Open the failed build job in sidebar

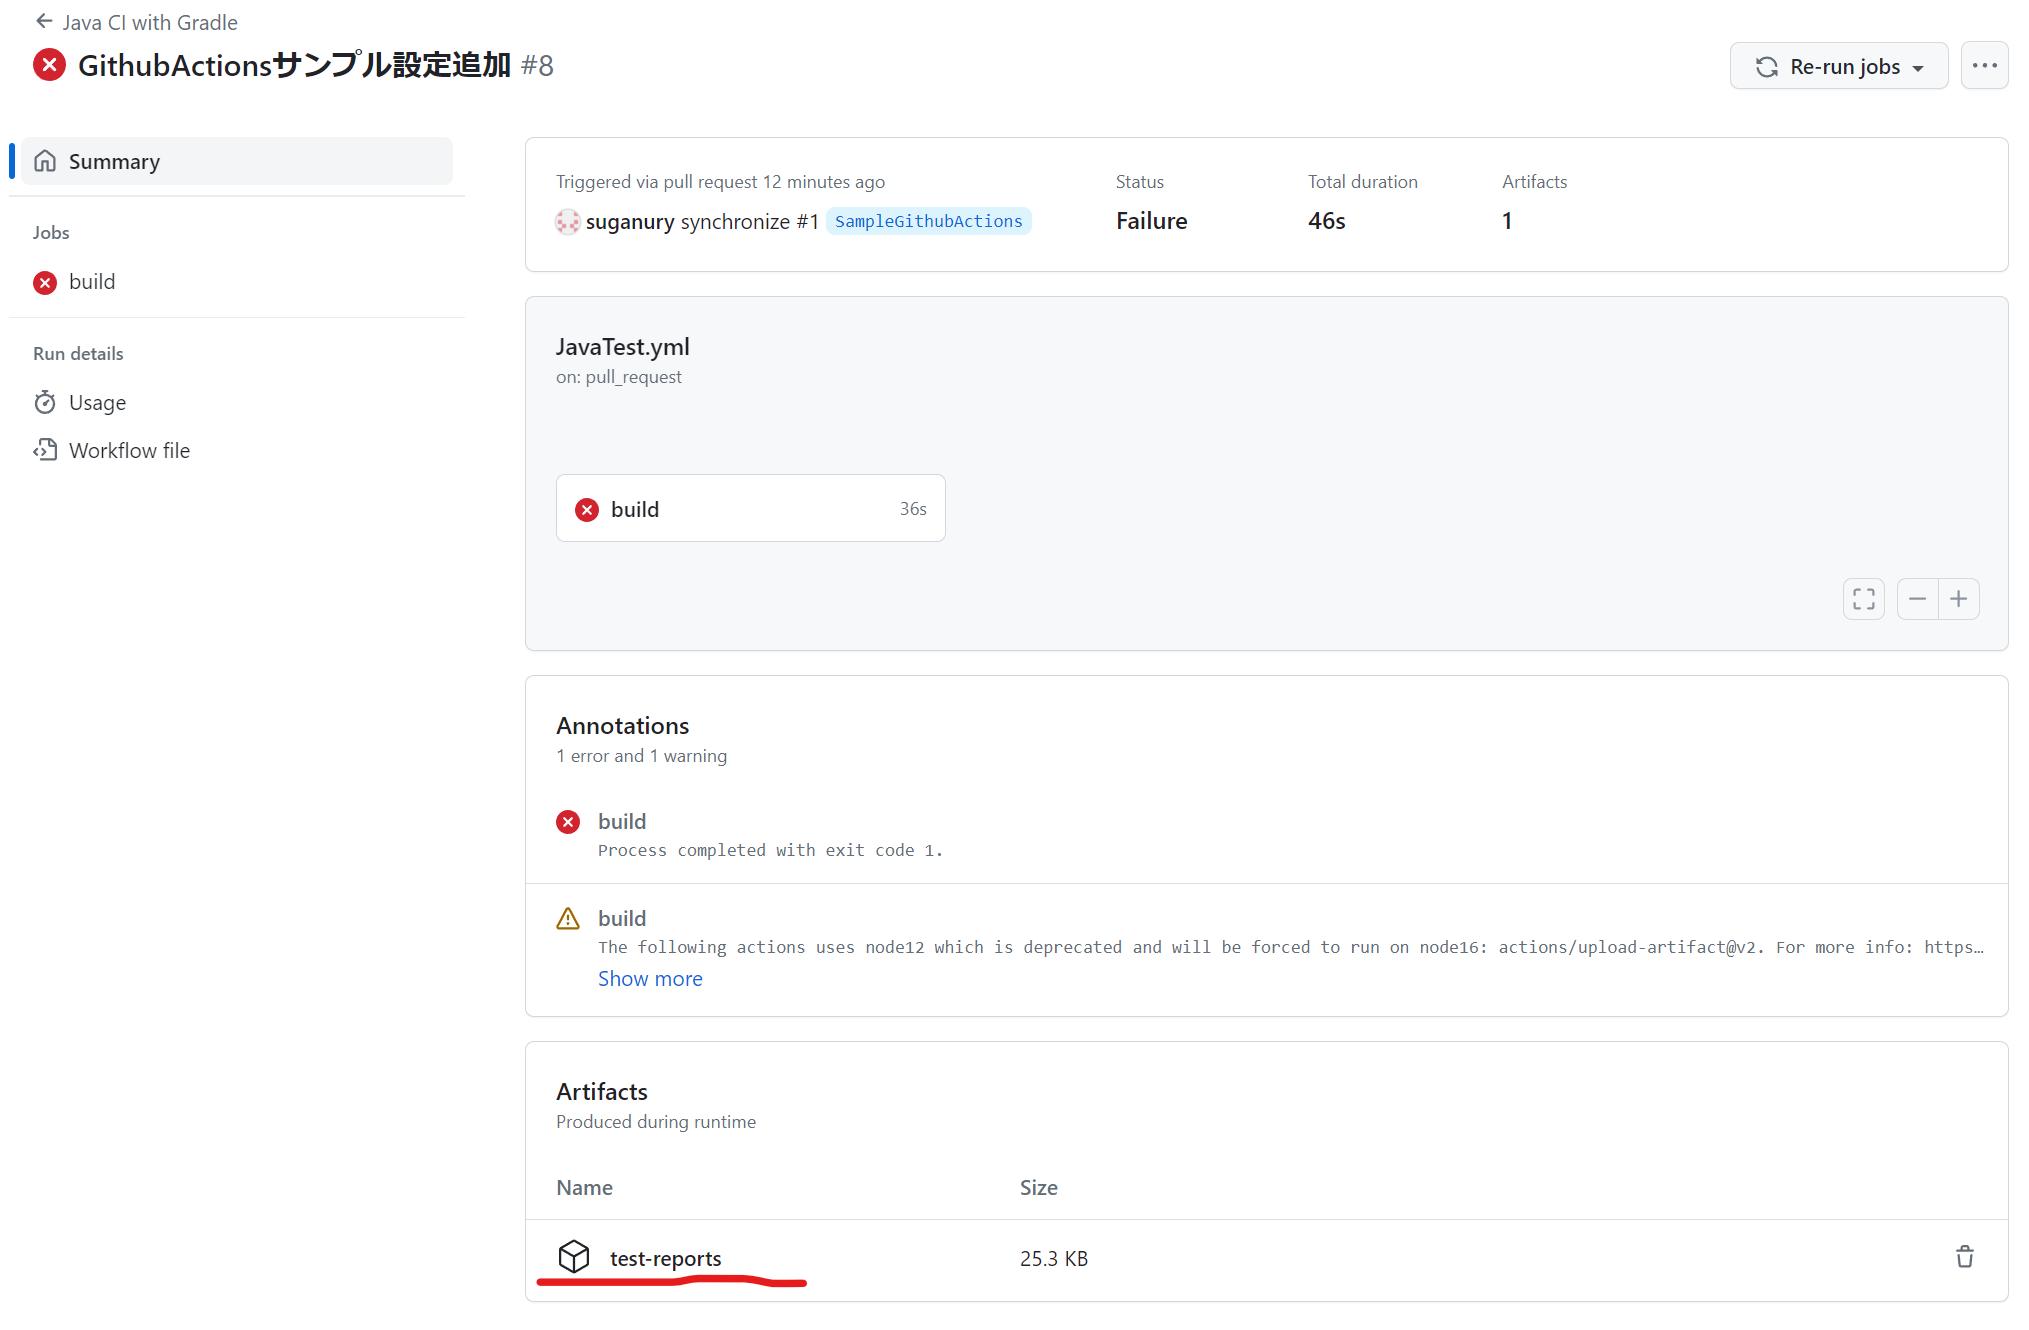92,282
